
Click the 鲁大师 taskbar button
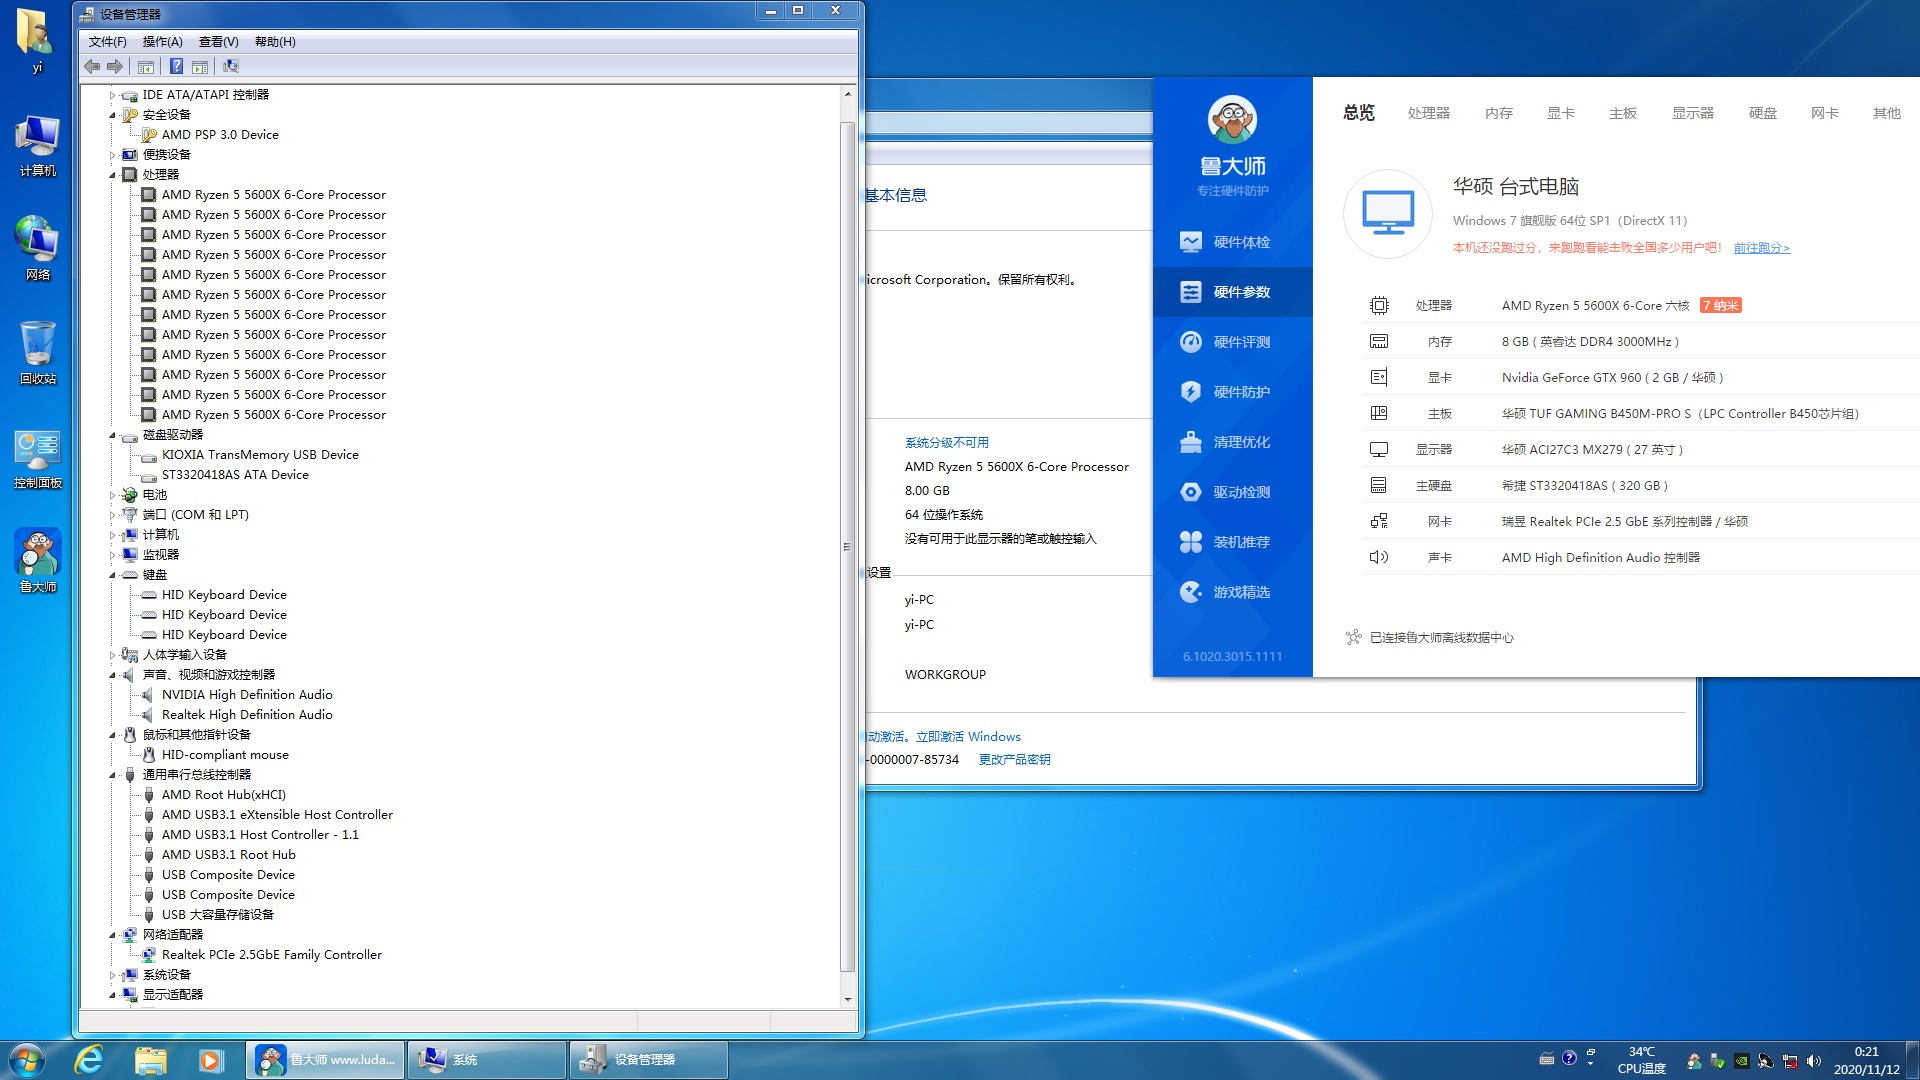[326, 1060]
